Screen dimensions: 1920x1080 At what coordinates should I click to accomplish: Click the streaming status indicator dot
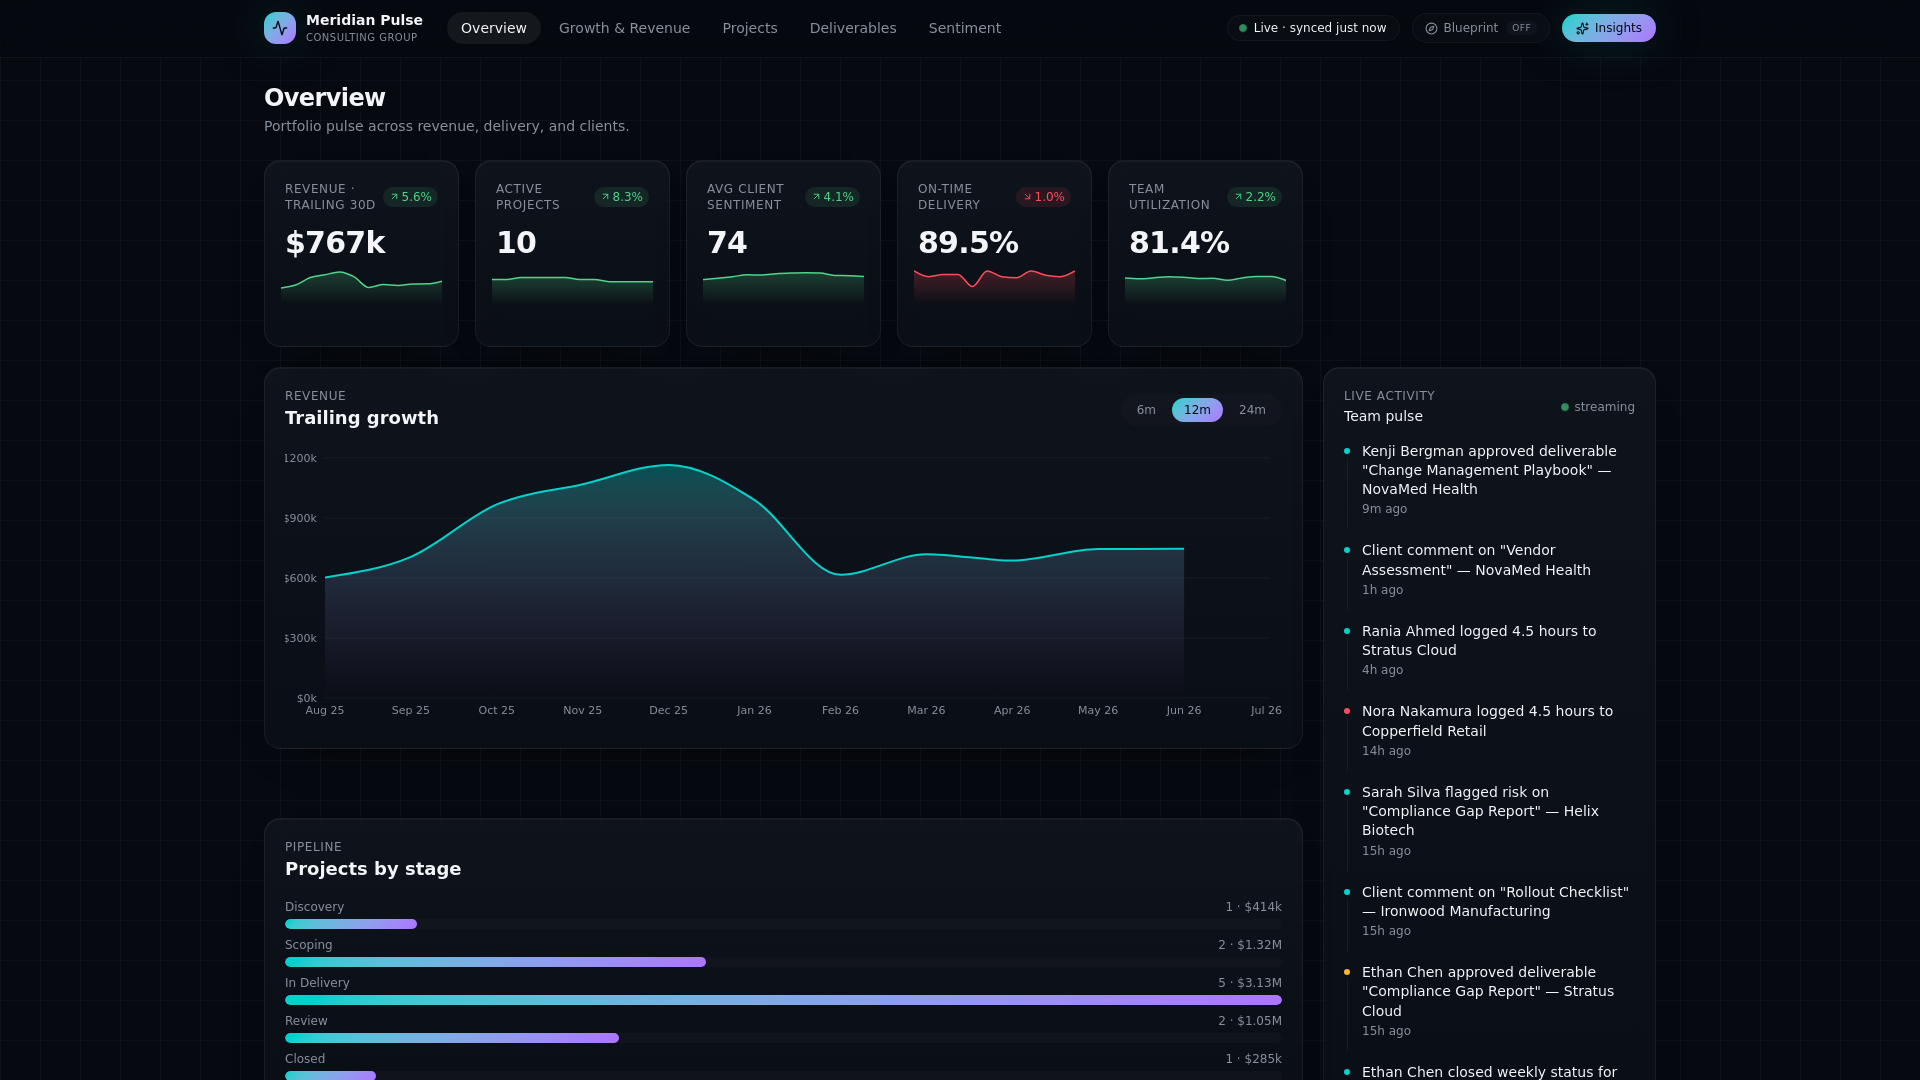[1565, 407]
